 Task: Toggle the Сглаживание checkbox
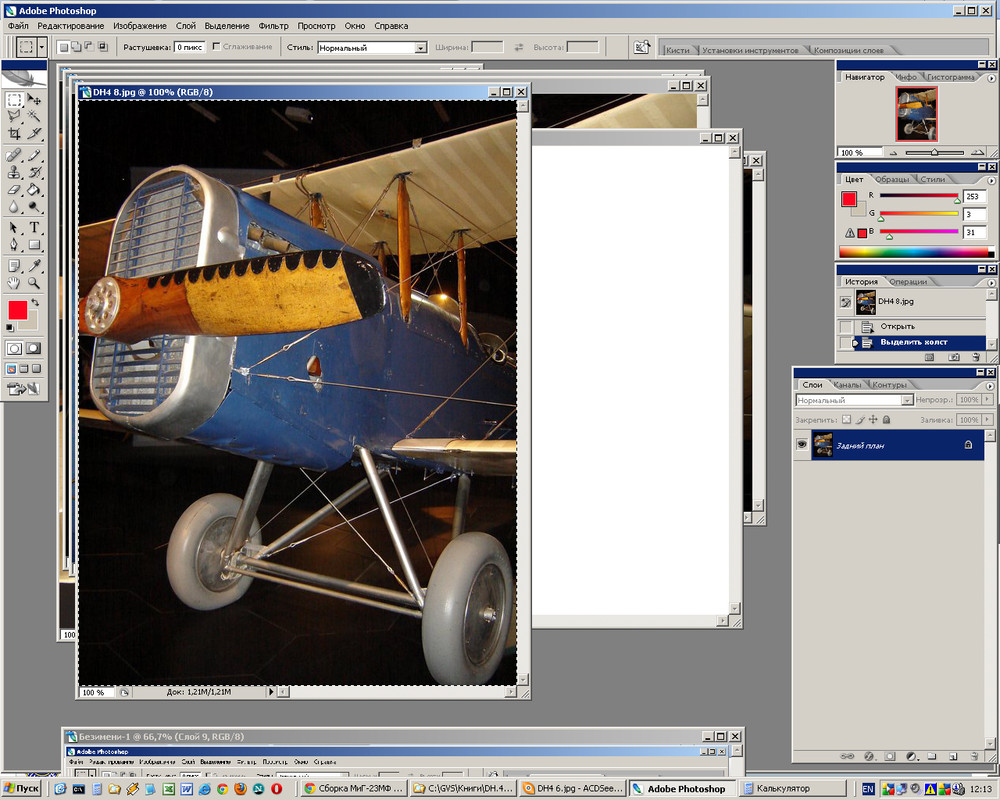pos(216,47)
